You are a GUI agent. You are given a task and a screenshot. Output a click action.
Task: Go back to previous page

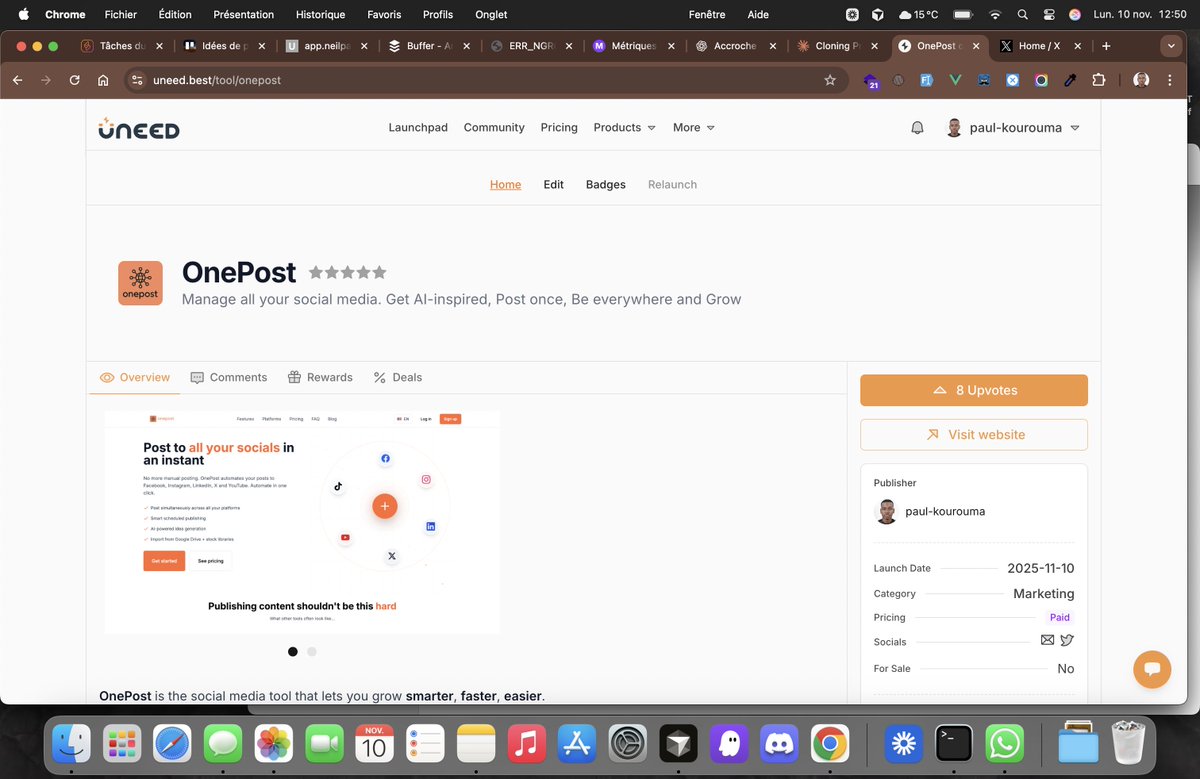[x=17, y=80]
